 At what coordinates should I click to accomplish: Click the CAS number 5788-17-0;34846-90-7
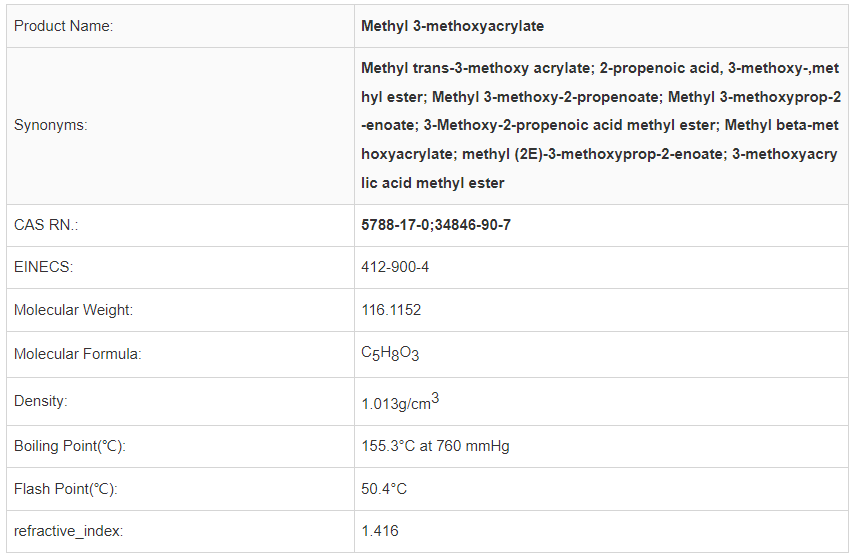tap(436, 225)
